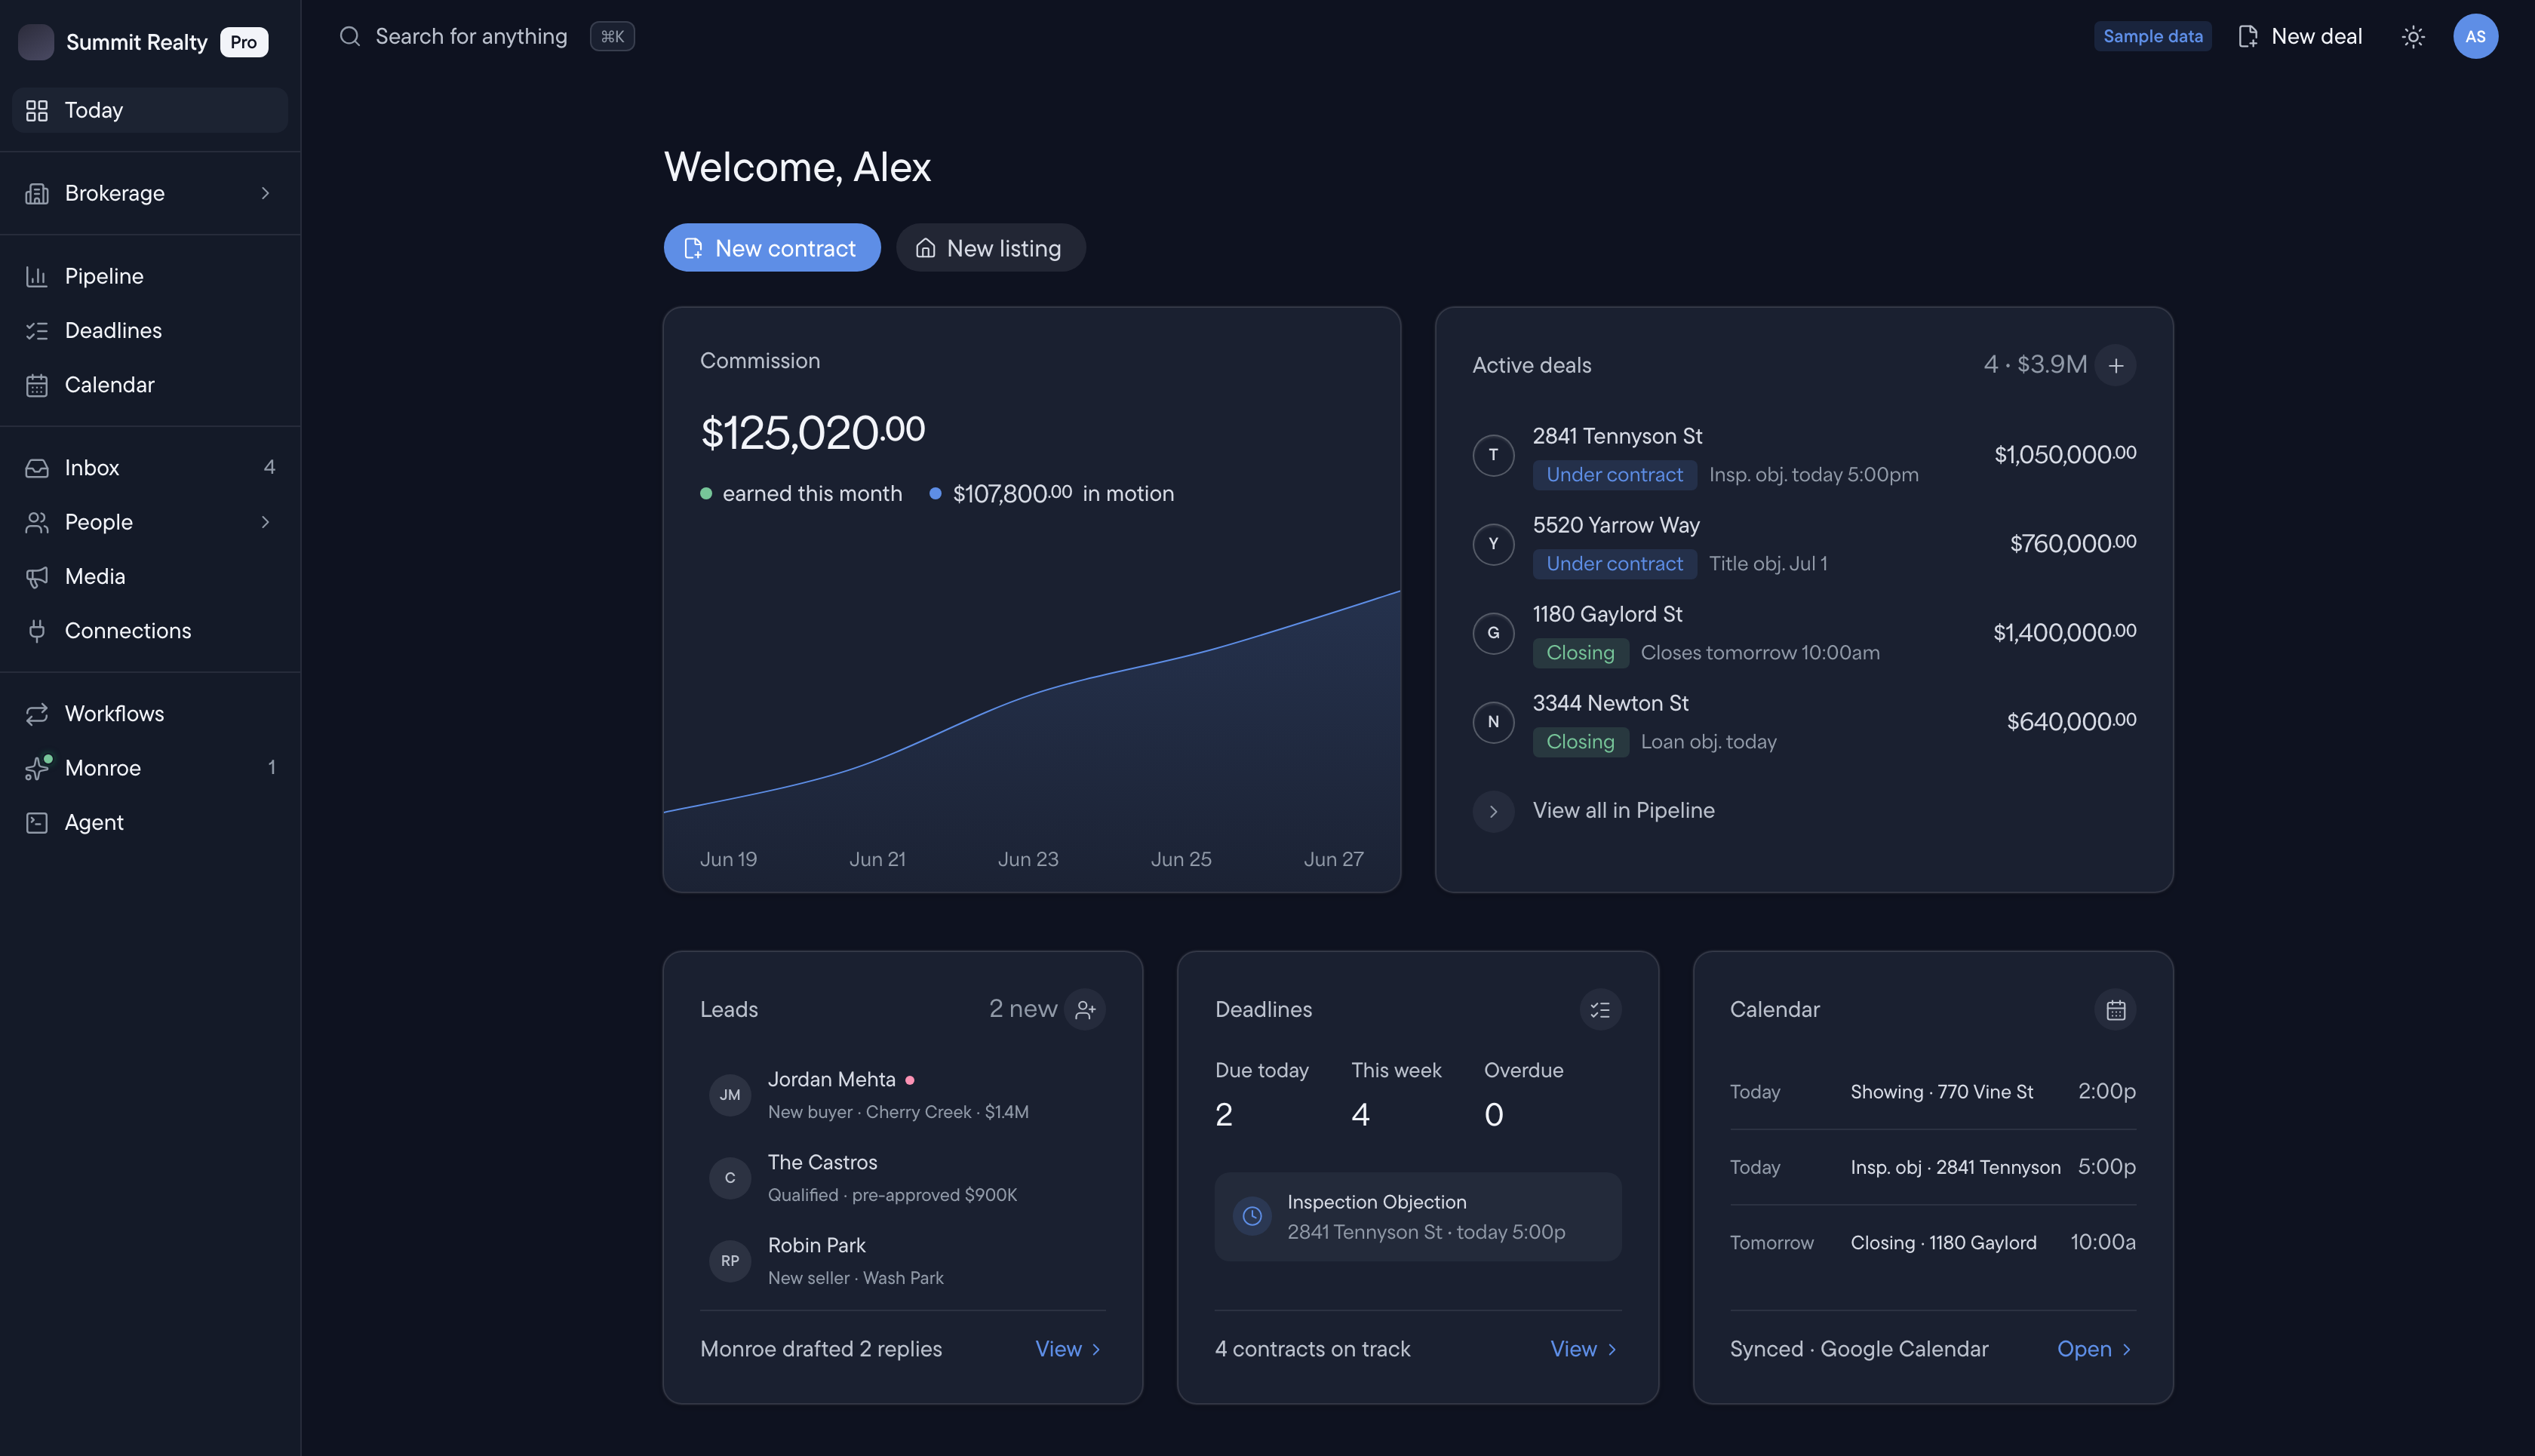The height and width of the screenshot is (1456, 2535).
Task: Open Closing 1180 Gaylord event
Action: tap(1933, 1243)
